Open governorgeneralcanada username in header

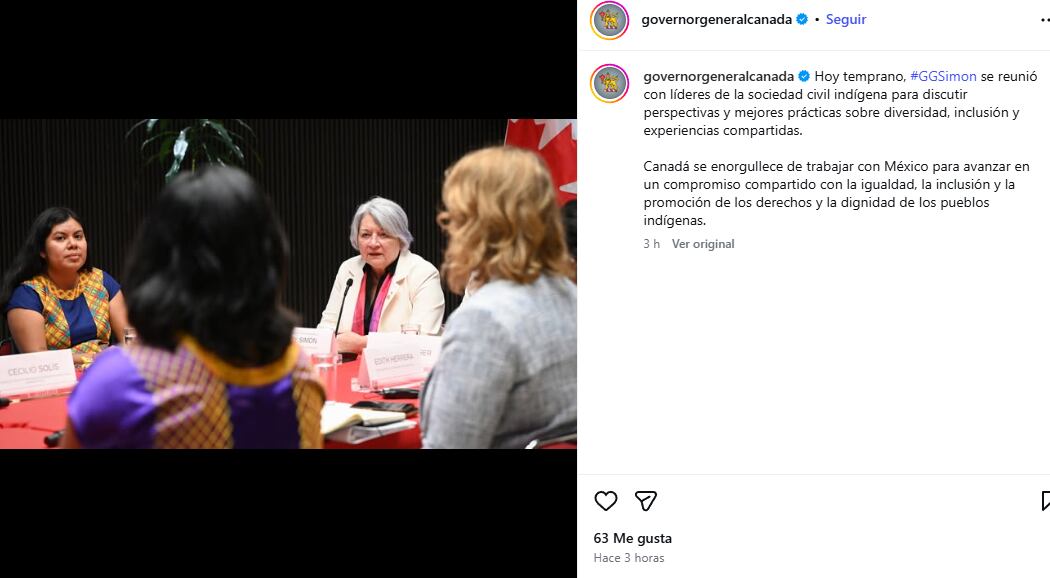717,19
